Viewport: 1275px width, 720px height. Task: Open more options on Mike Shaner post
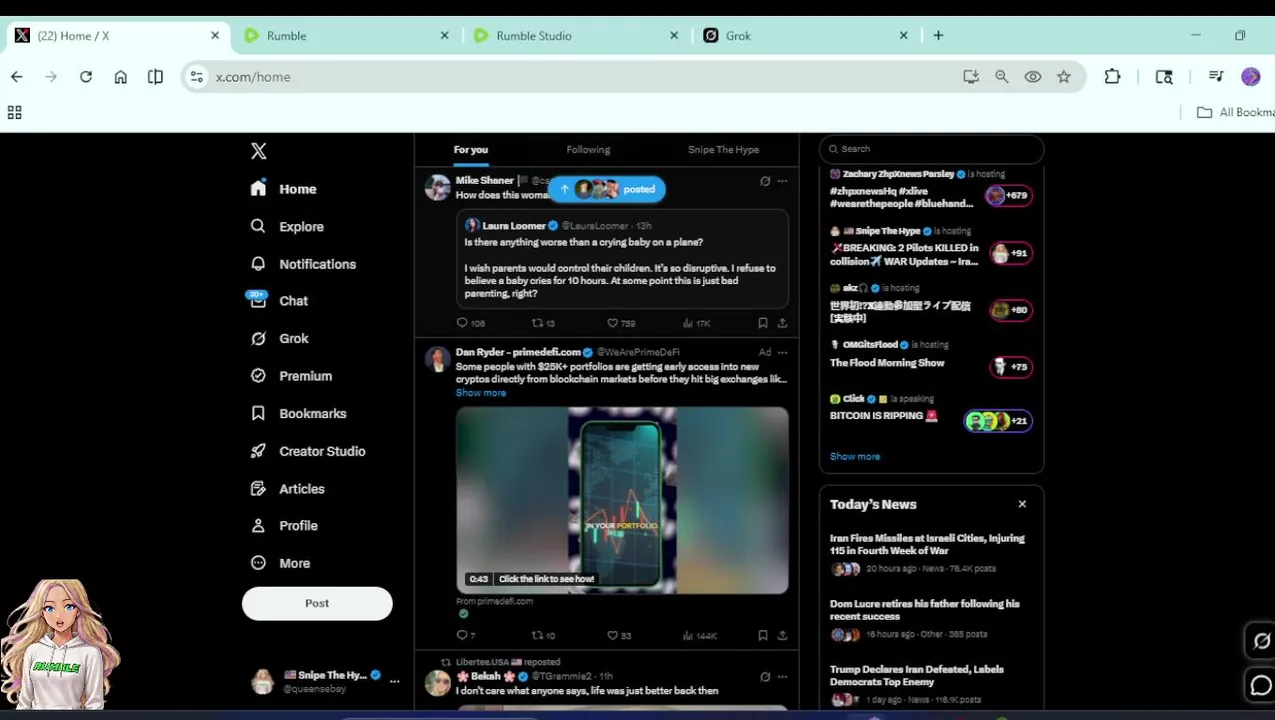coord(782,181)
